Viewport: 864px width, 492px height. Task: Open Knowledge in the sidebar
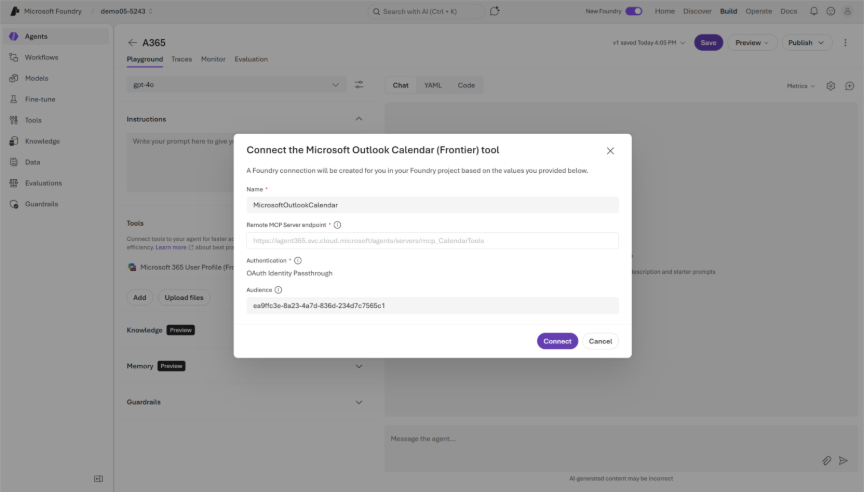(x=55, y=141)
